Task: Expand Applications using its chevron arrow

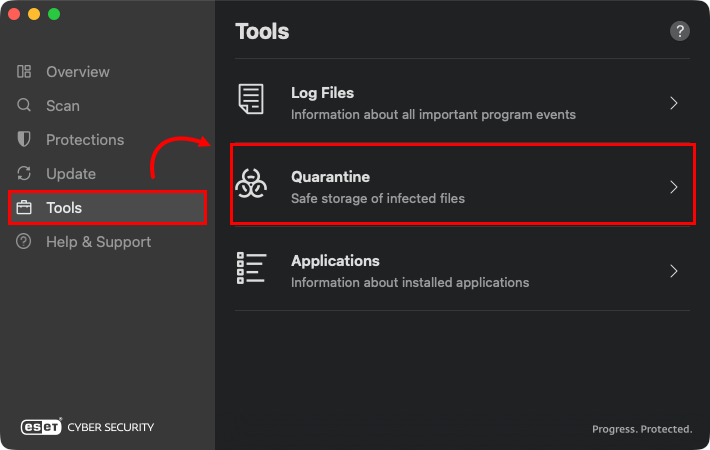Action: coord(674,271)
